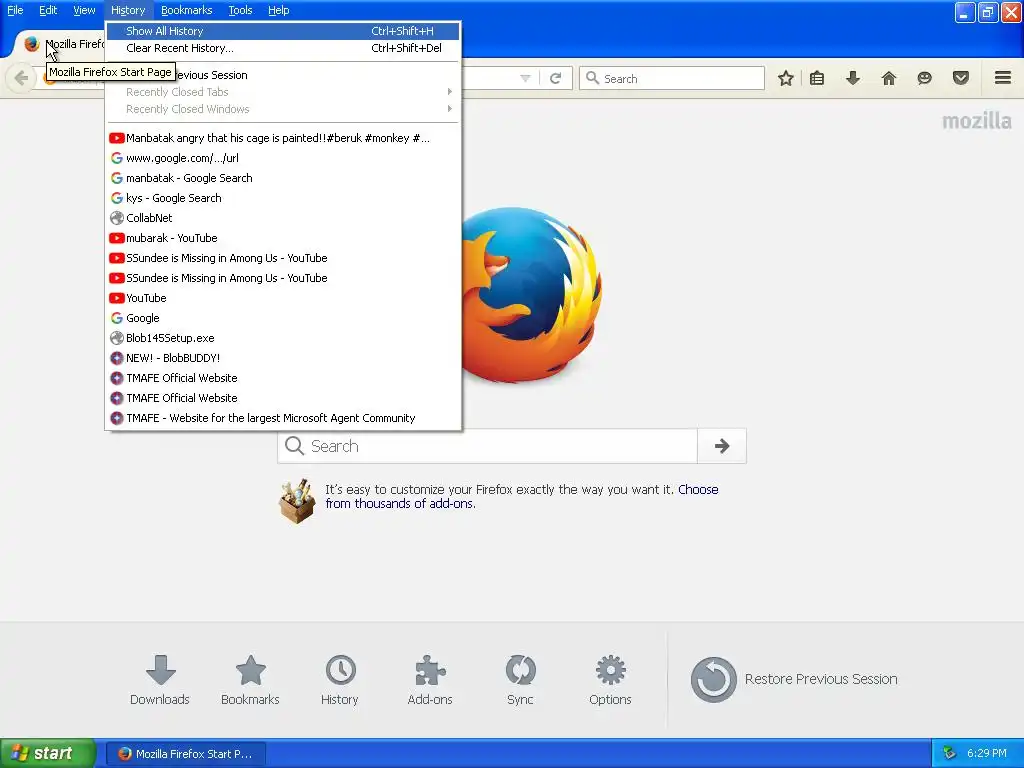Open the downloads arrow in toolbar
This screenshot has width=1024, height=768.
[853, 78]
